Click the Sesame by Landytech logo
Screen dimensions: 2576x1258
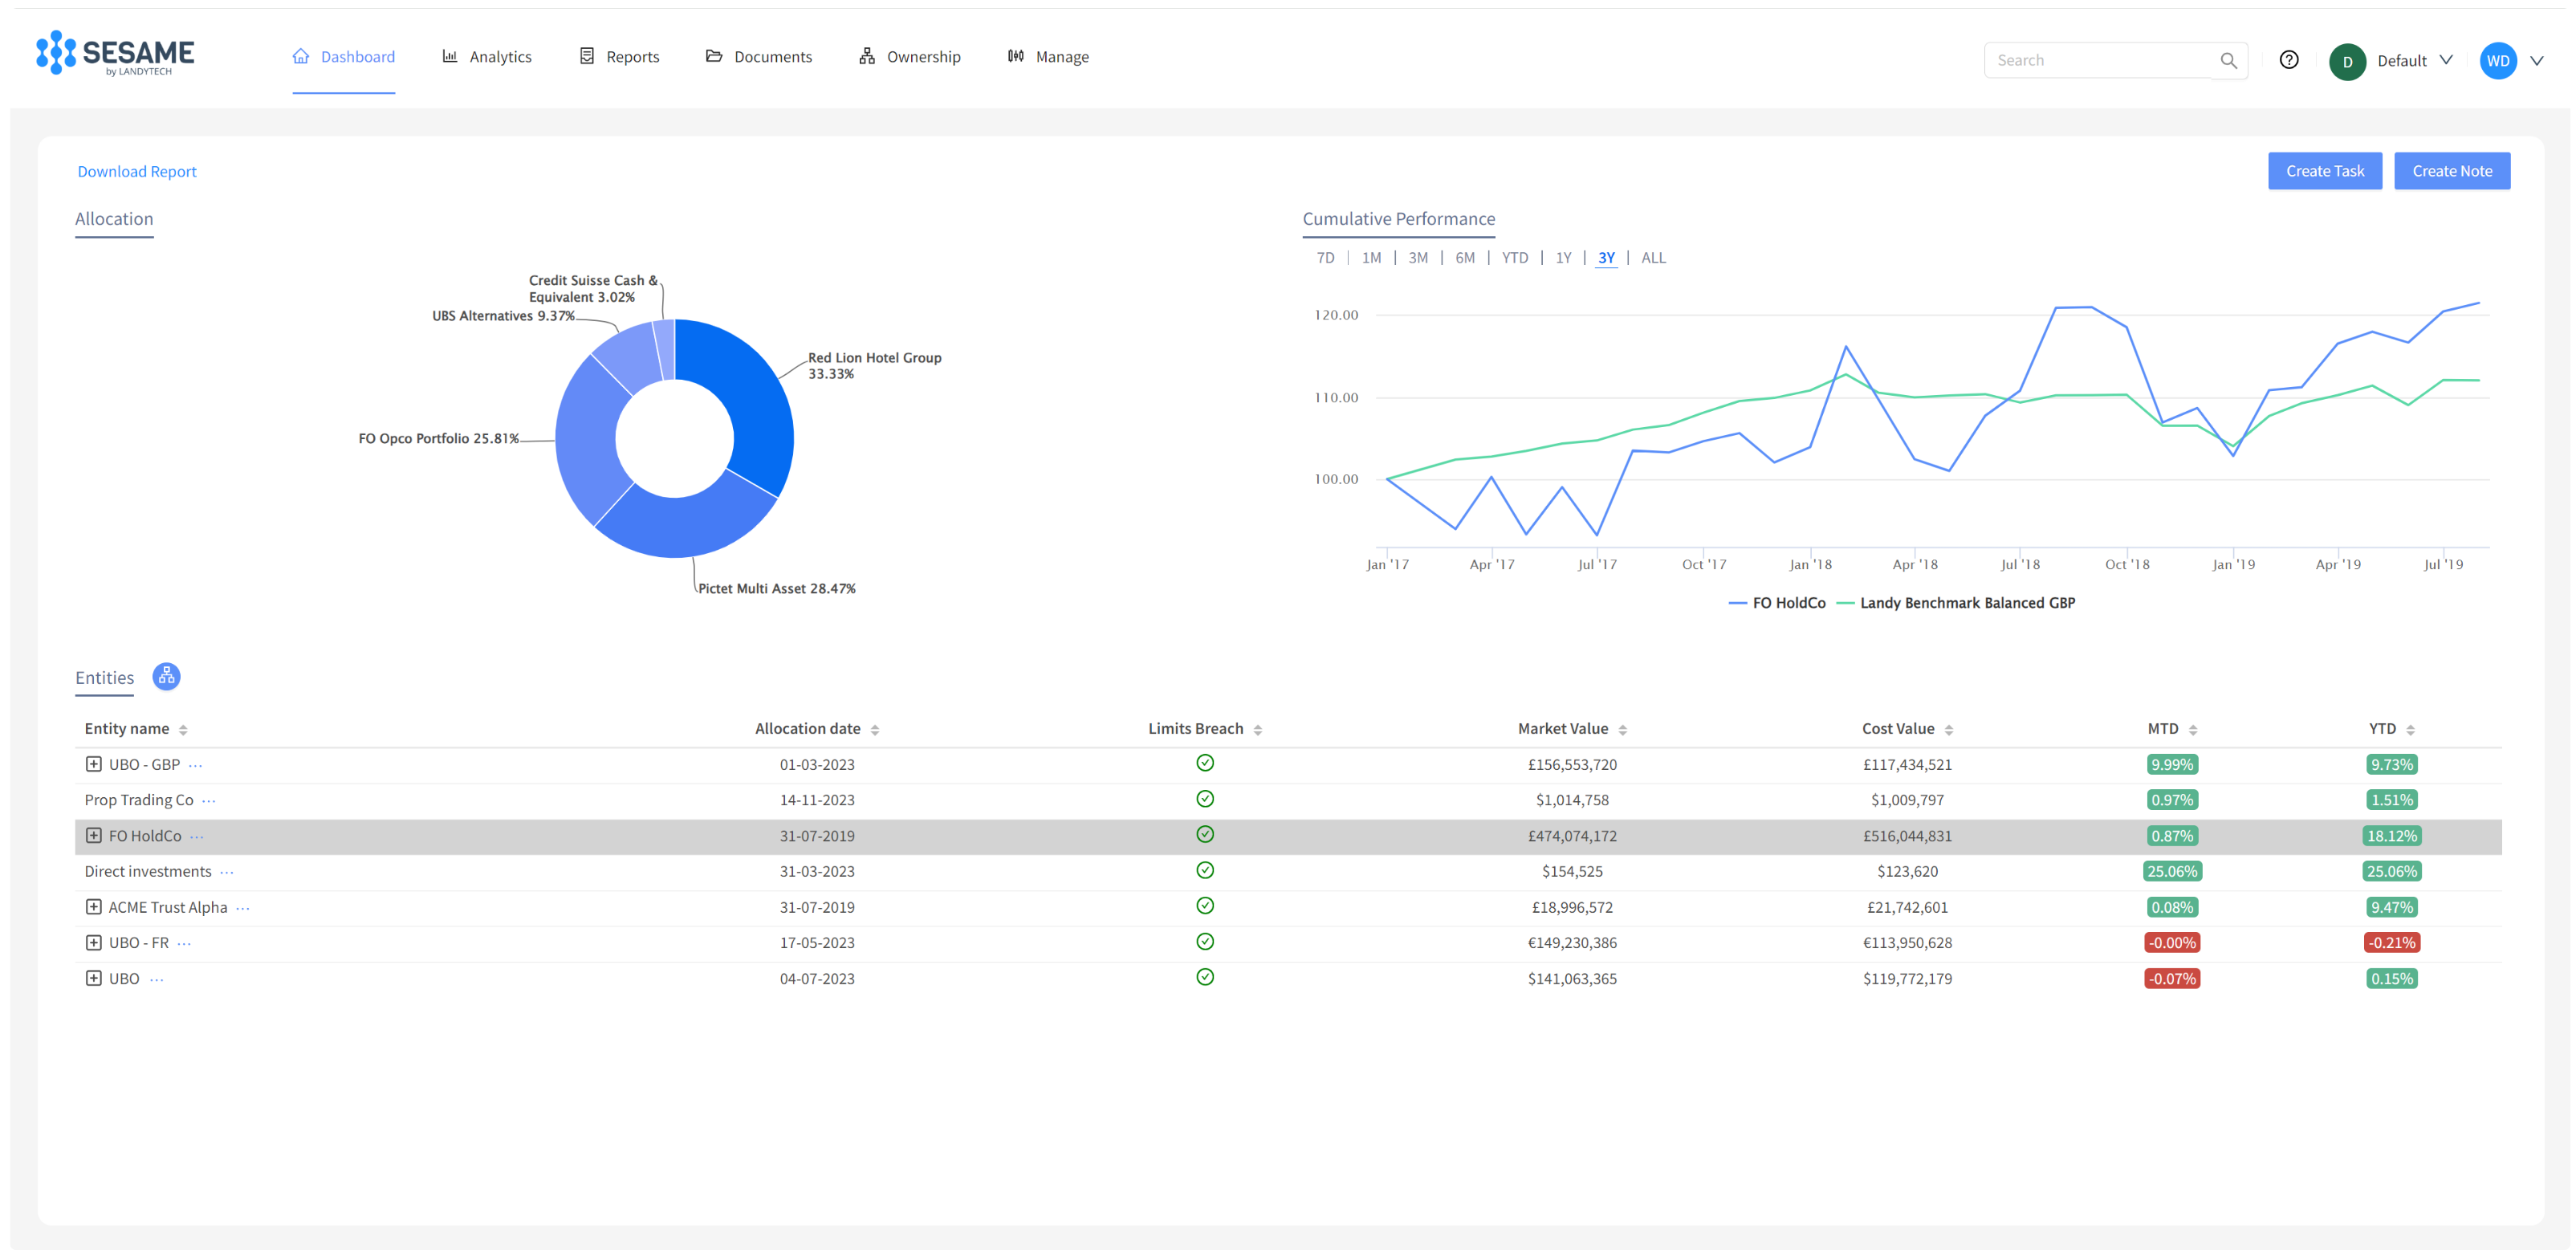pos(115,54)
